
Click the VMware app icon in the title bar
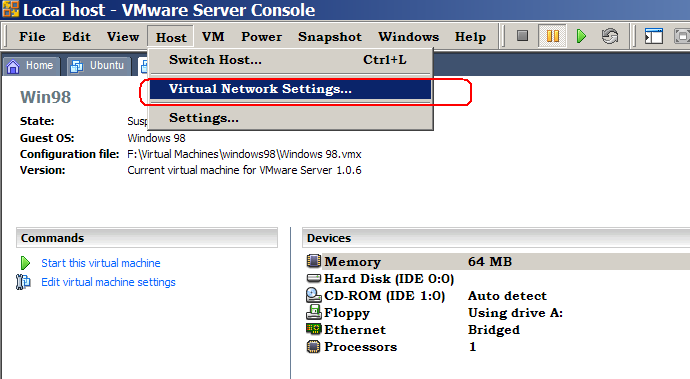(x=11, y=9)
